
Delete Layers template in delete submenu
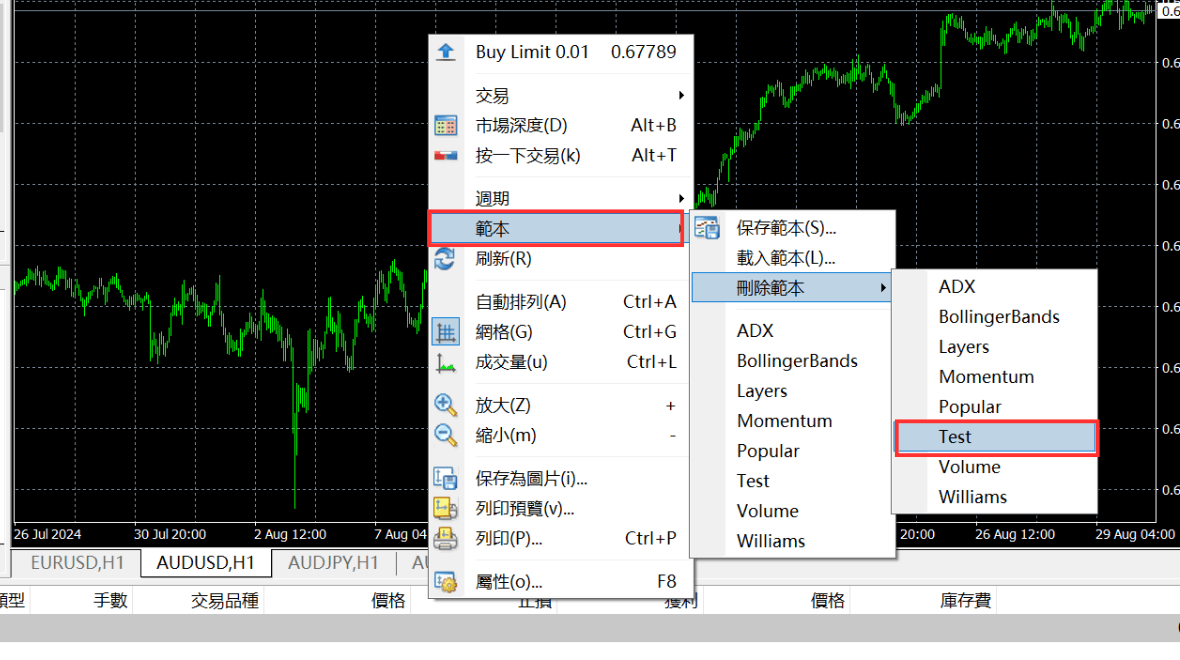[x=995, y=347]
